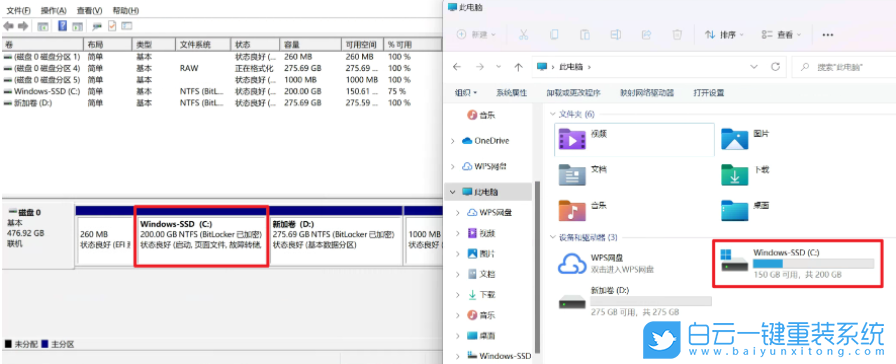The width and height of the screenshot is (896, 364).
Task: Open WPS网盘 in devices section
Action: tap(606, 263)
